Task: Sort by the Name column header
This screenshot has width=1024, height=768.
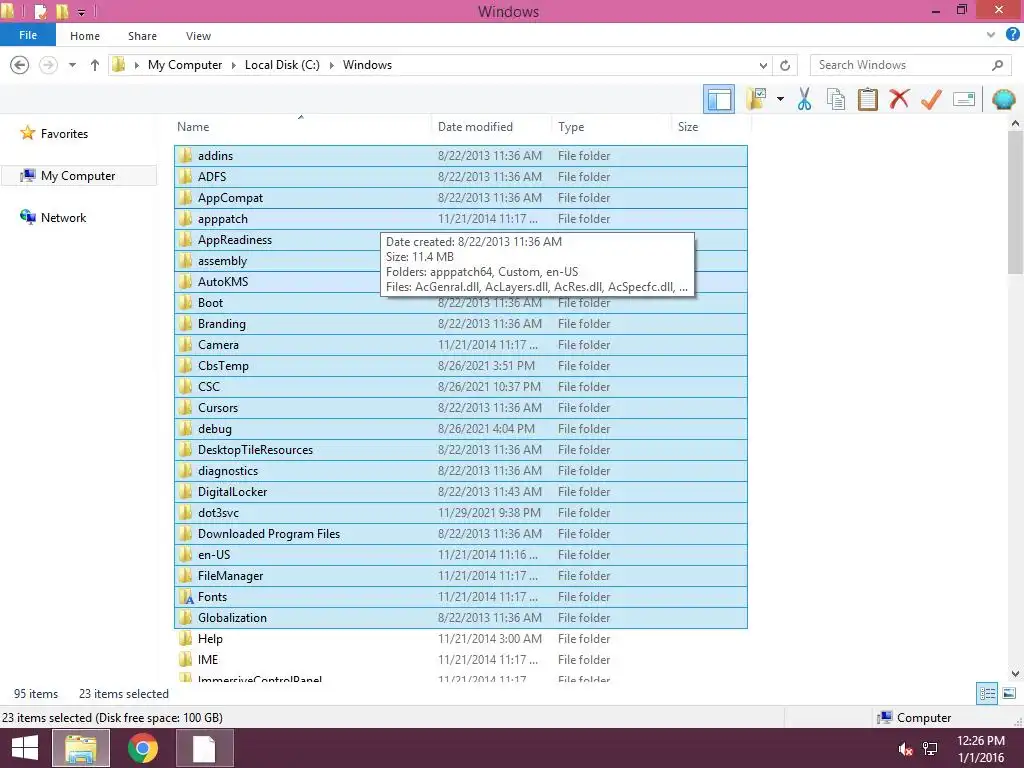Action: click(x=303, y=127)
